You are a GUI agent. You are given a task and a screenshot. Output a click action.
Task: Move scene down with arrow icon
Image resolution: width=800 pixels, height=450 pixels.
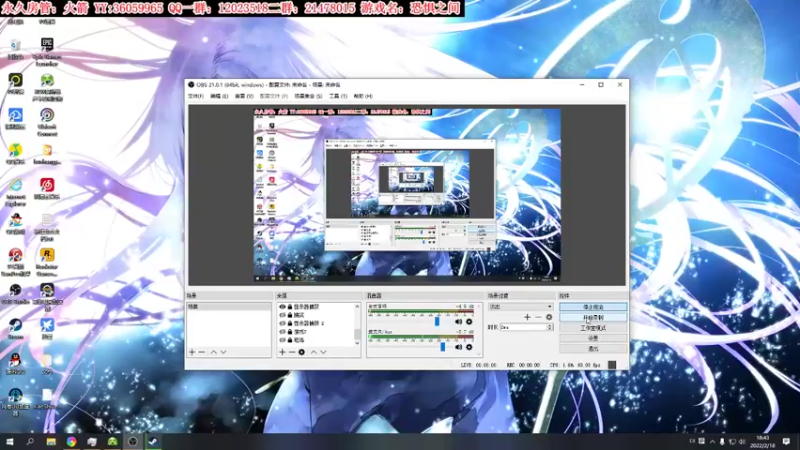pyautogui.click(x=223, y=352)
